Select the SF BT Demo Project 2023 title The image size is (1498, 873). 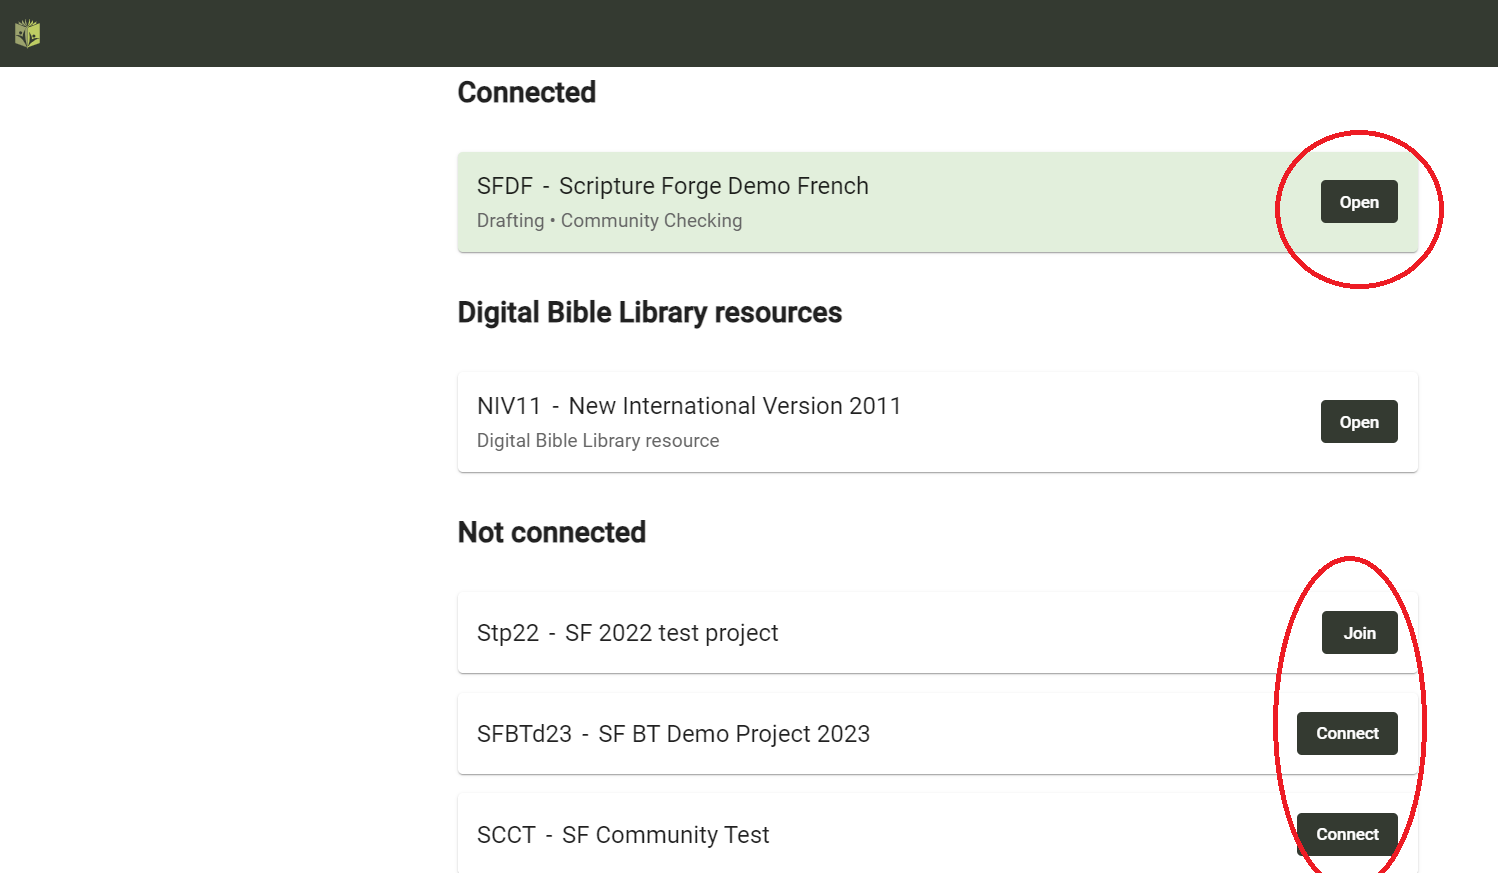pyautogui.click(x=734, y=734)
